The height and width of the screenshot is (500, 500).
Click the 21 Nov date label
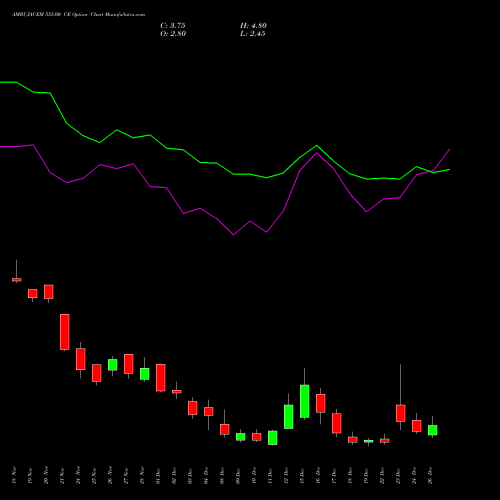[x=62, y=475]
